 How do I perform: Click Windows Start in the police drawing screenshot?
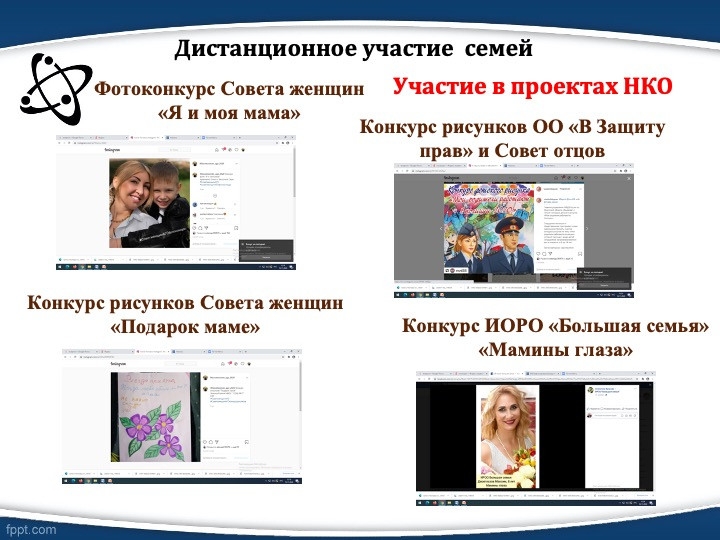point(397,295)
